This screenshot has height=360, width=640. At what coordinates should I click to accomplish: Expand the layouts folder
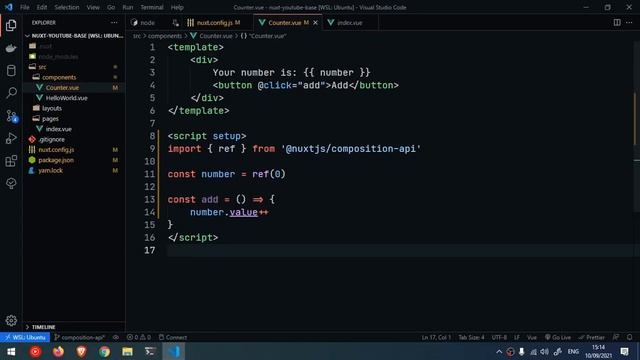[x=74, y=108]
